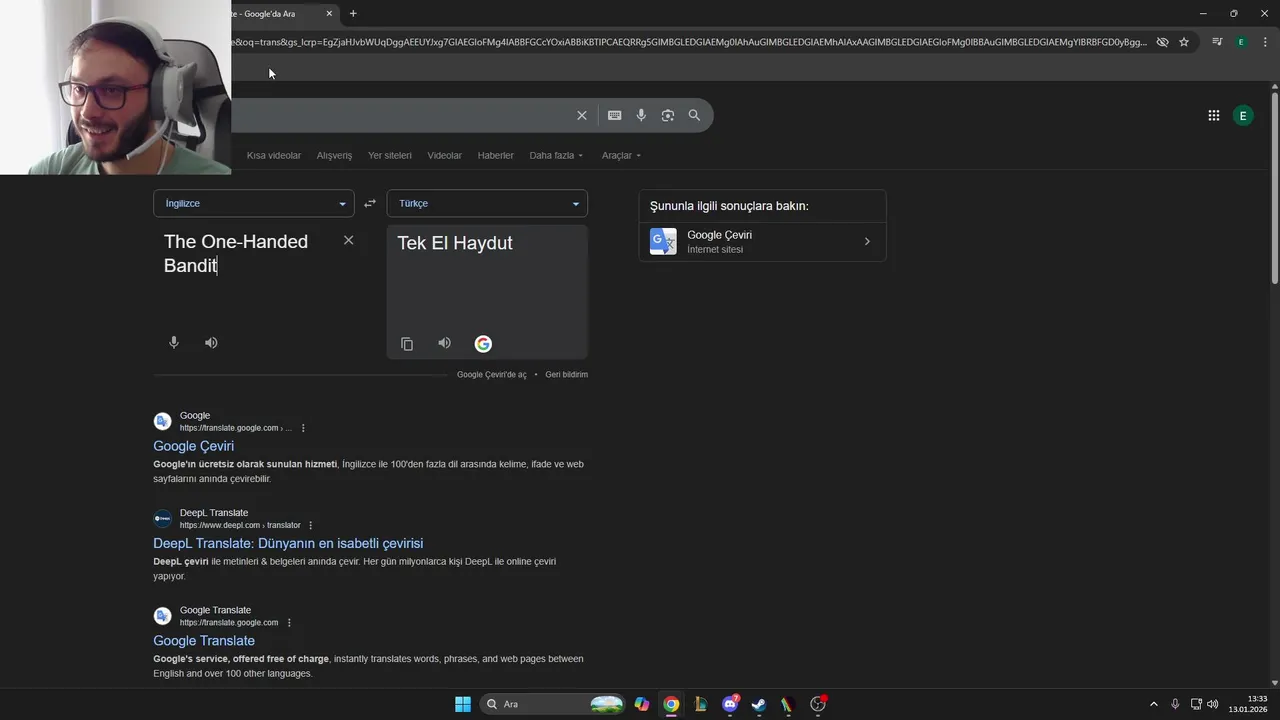Open Chrome profile button in toolbar

[1241, 42]
